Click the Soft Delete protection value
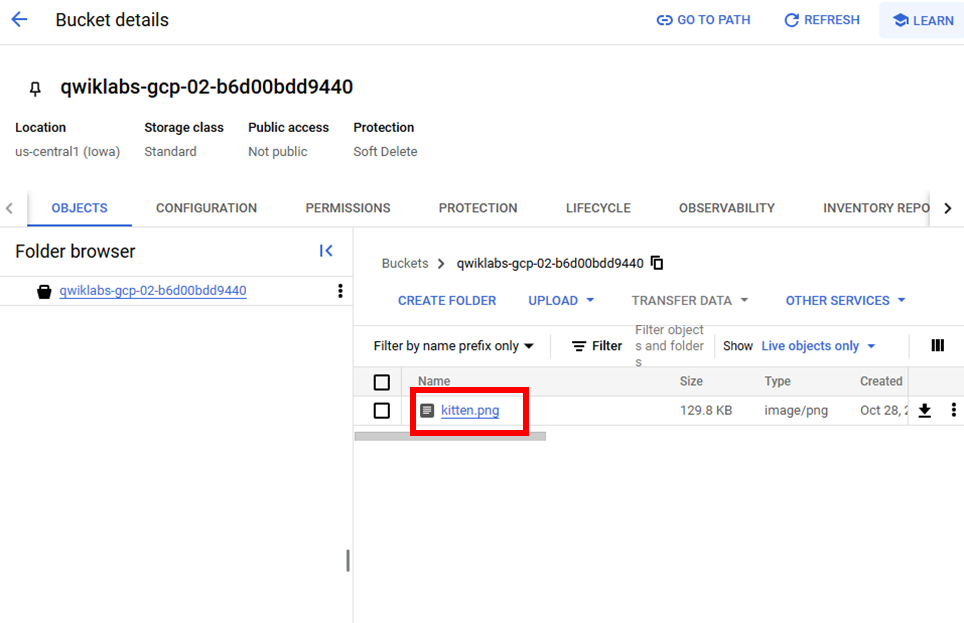This screenshot has height=623, width=964. click(385, 151)
